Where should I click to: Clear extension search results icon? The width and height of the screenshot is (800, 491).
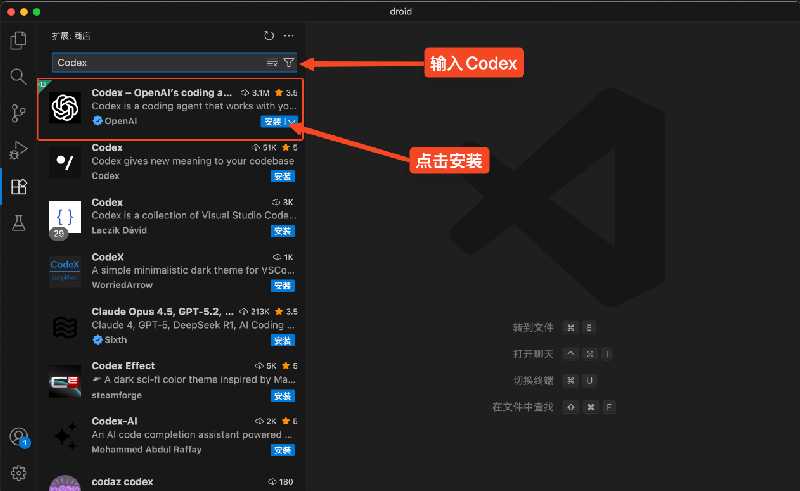click(x=272, y=63)
